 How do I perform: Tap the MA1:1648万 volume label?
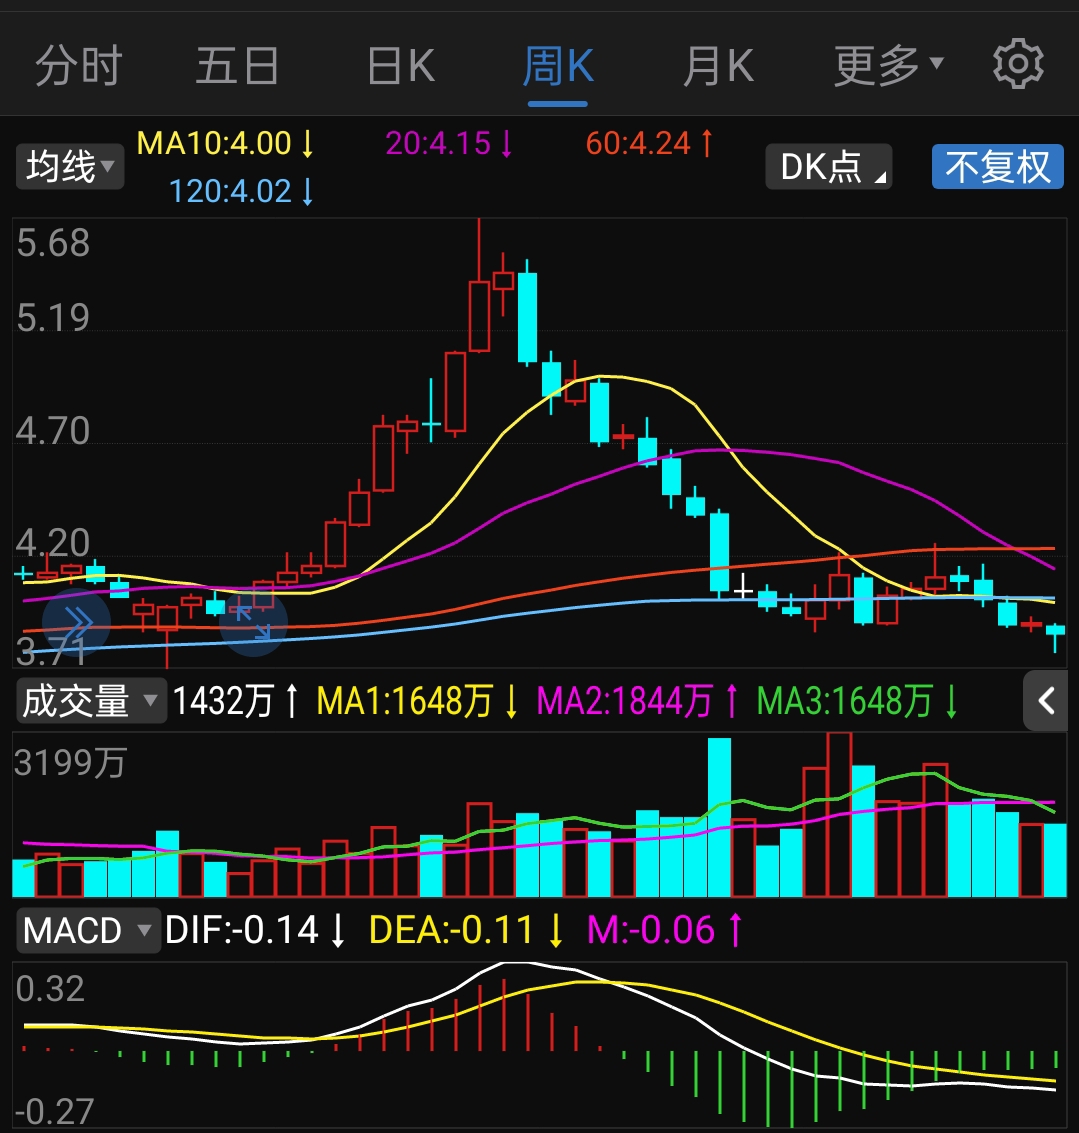click(x=418, y=701)
